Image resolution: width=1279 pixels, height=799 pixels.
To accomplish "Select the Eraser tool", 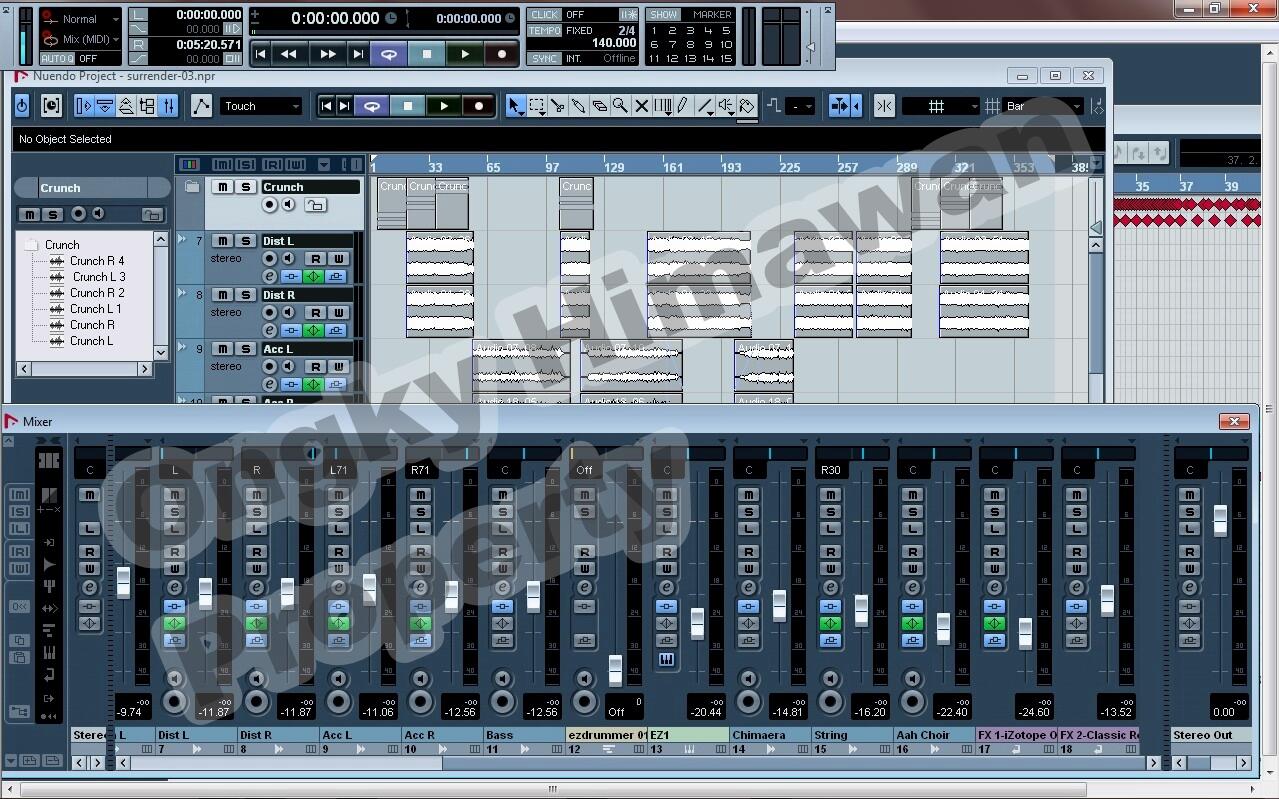I will click(x=601, y=104).
